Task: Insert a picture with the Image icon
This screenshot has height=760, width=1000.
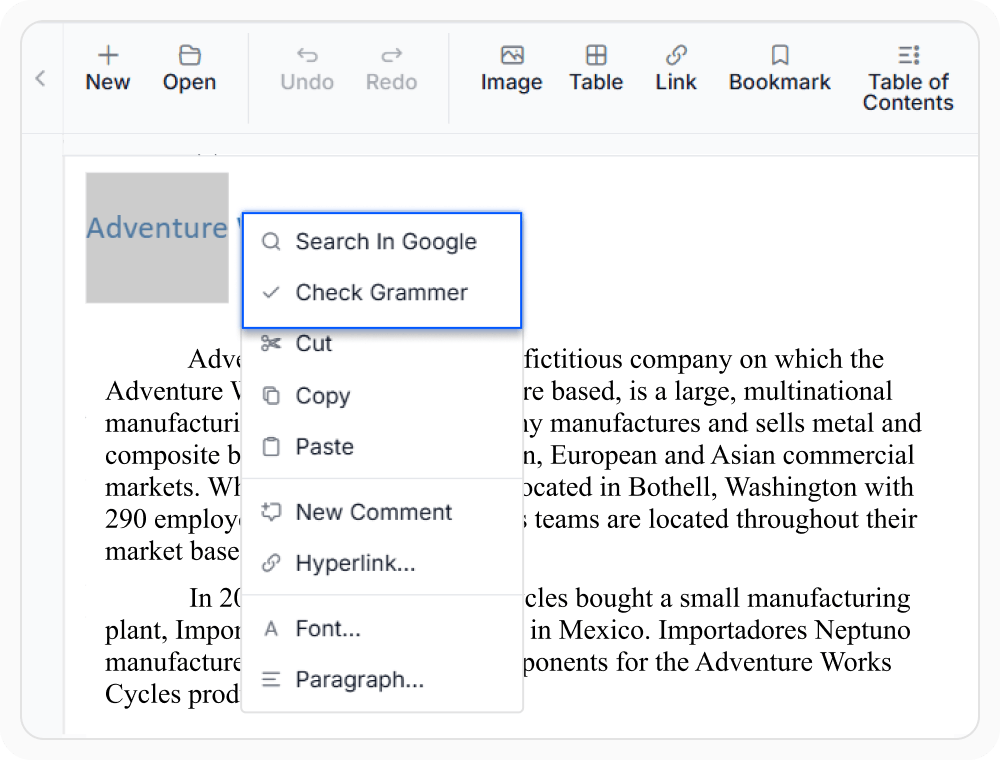Action: [512, 55]
